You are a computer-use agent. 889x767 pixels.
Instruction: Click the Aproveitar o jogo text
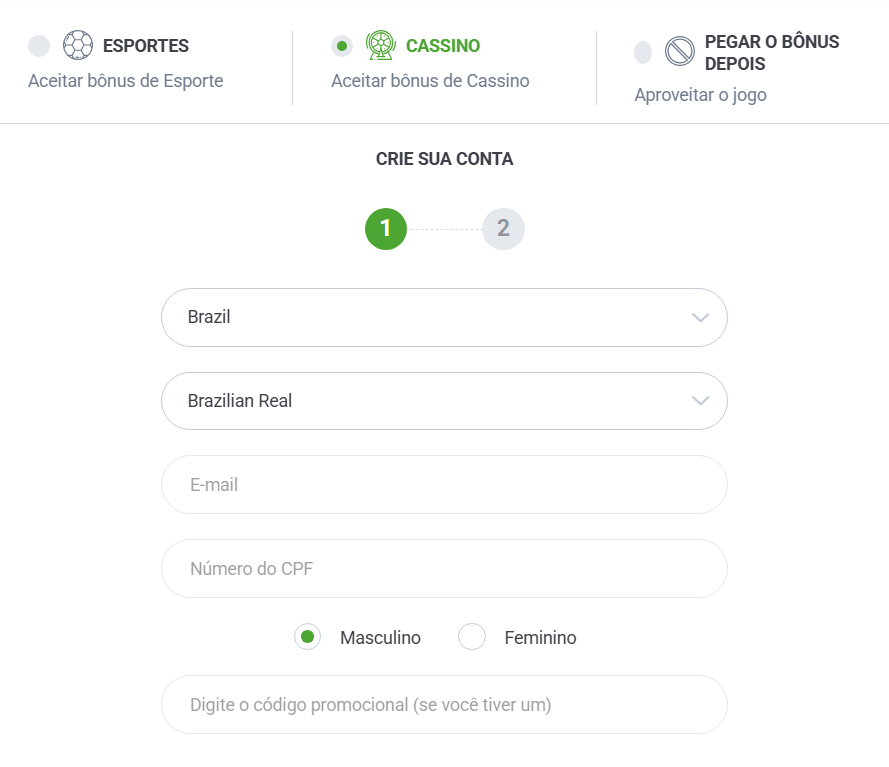tap(700, 95)
